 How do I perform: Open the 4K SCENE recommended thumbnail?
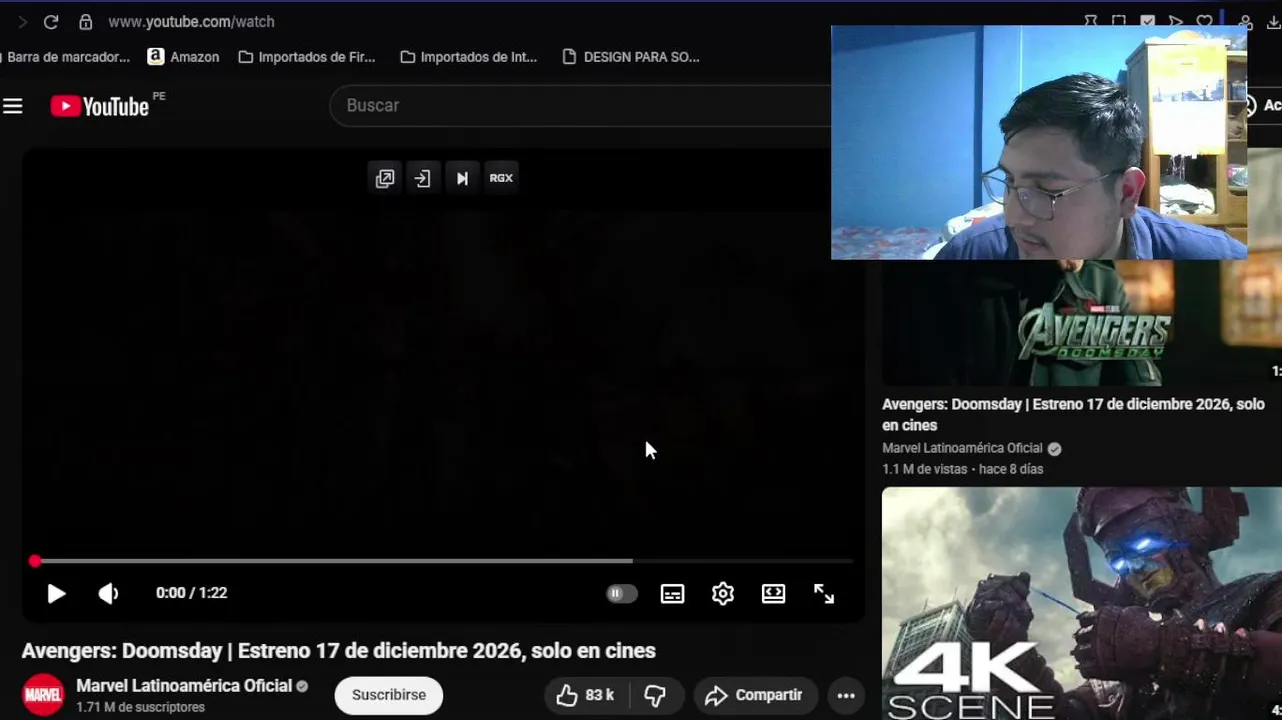(x=1081, y=603)
